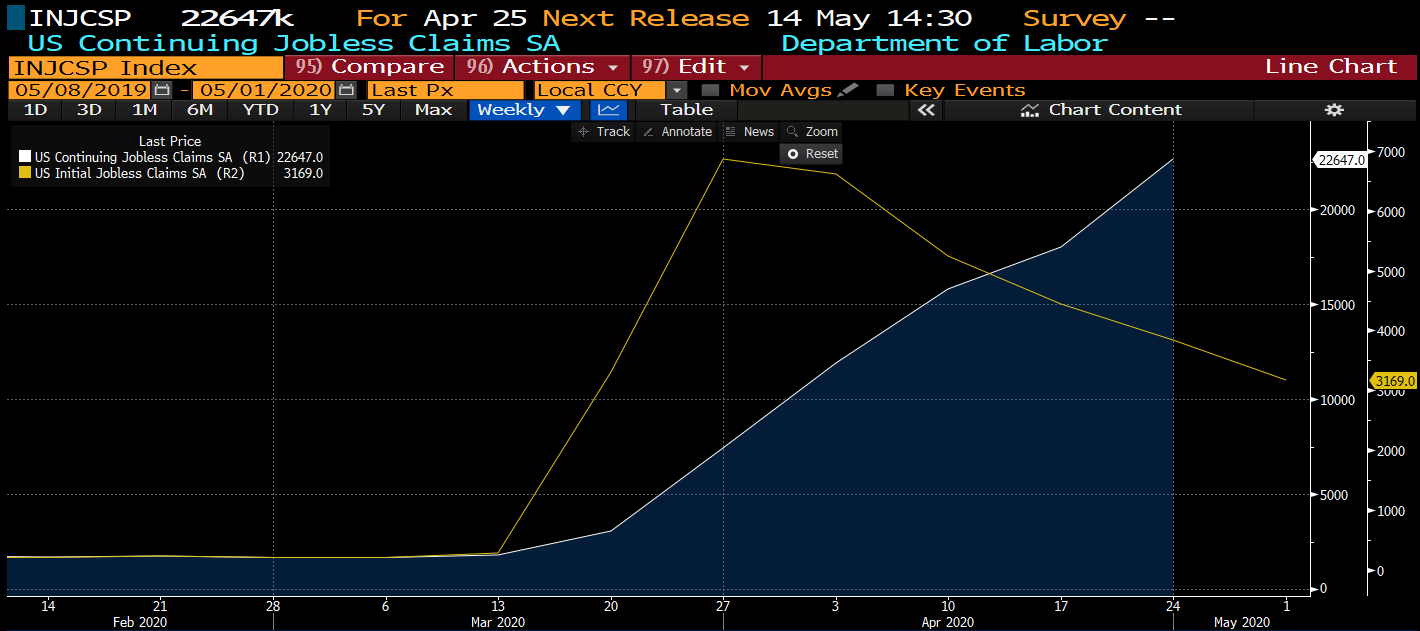Select the line chart view icon
The image size is (1420, 631).
[607, 110]
